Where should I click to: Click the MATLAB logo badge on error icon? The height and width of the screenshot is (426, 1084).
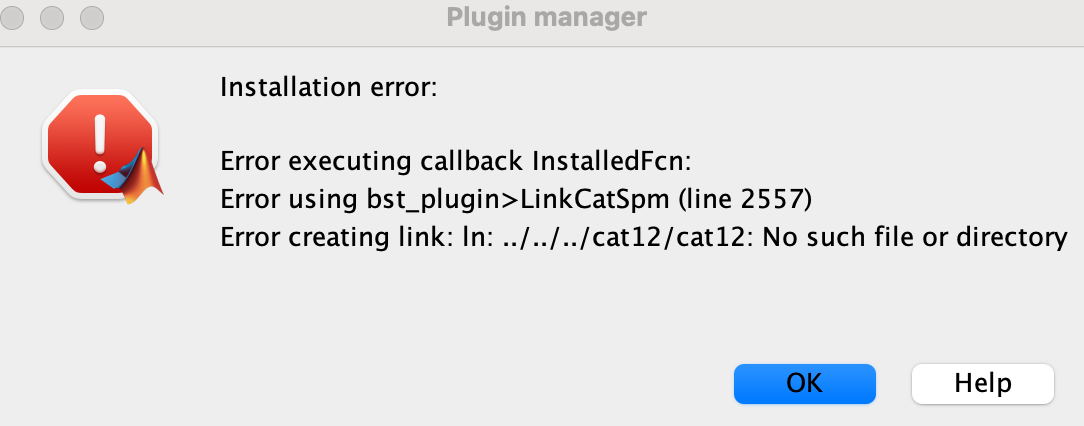pos(134,175)
